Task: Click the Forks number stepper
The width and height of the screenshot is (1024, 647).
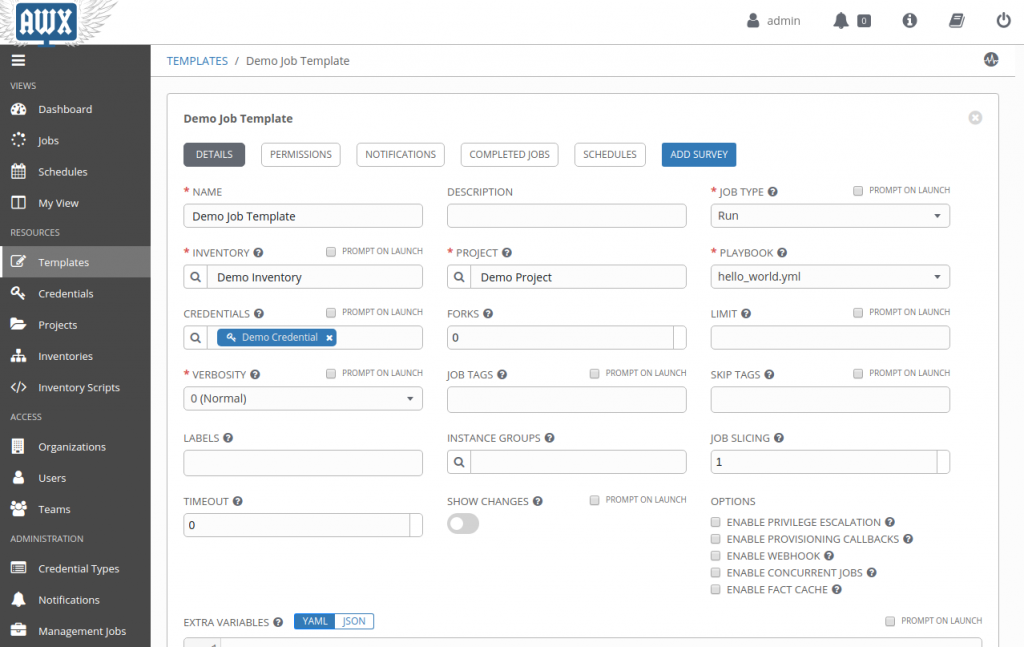Action: tap(680, 338)
